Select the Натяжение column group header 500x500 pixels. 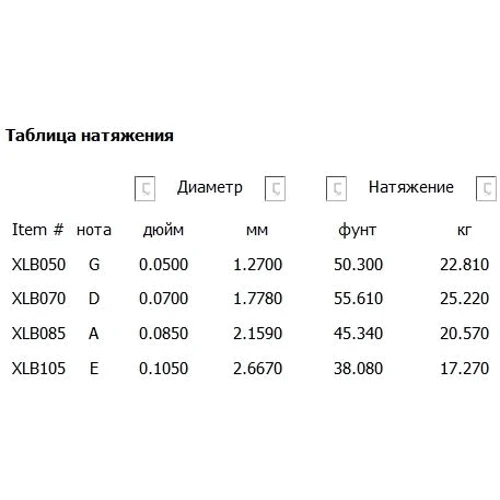pos(411,187)
